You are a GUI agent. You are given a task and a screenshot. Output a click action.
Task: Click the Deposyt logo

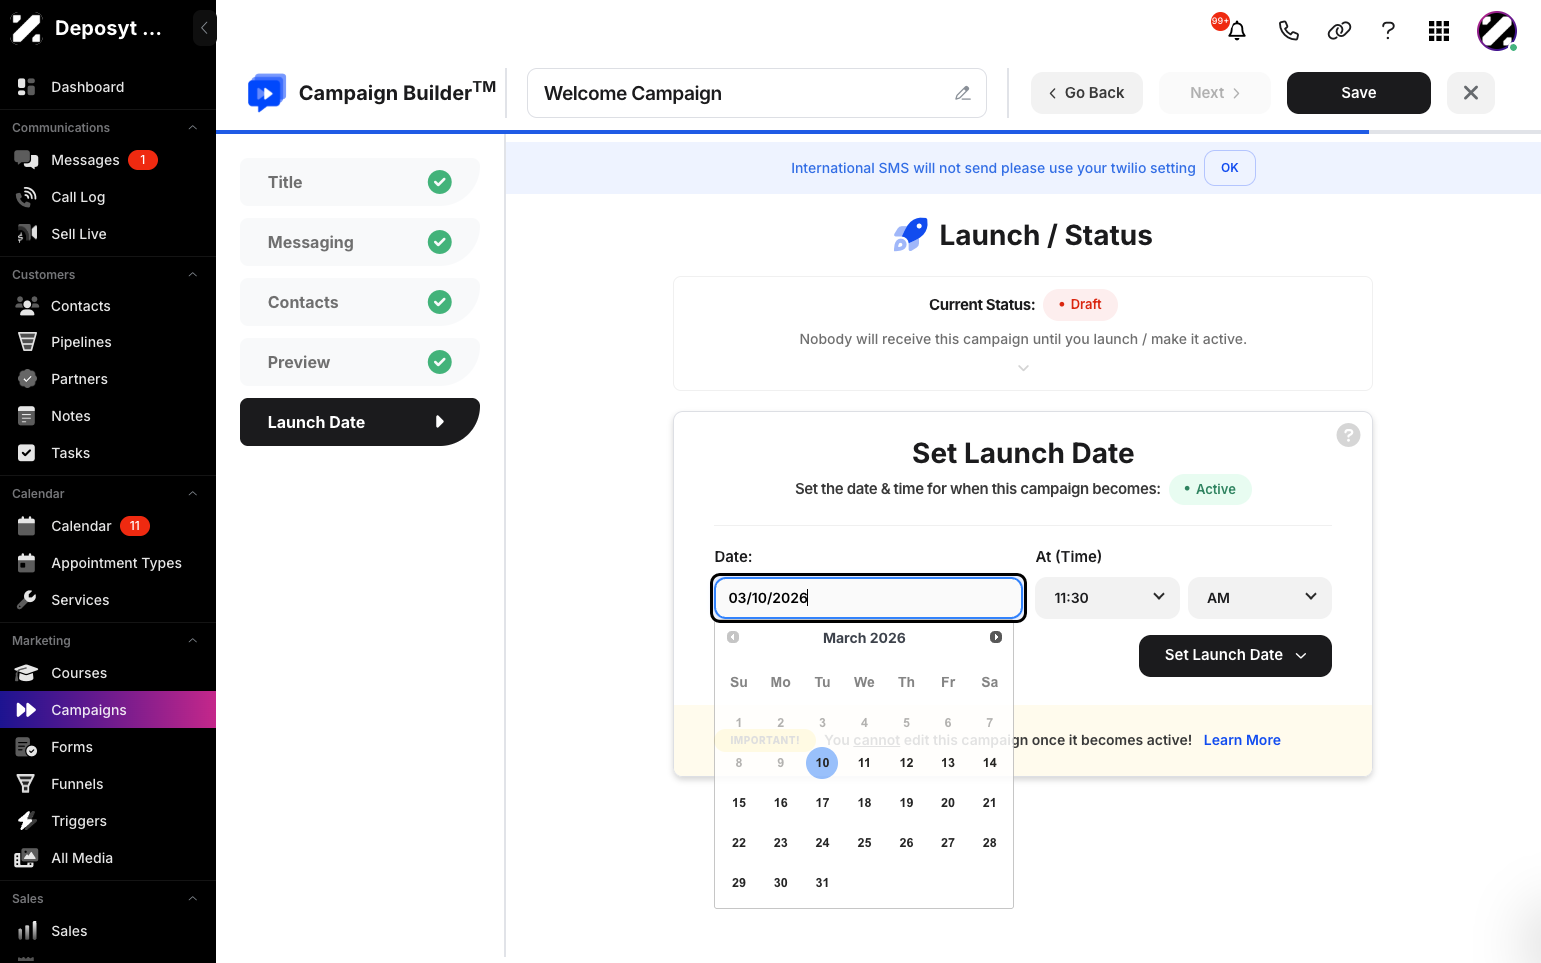[x=26, y=28]
